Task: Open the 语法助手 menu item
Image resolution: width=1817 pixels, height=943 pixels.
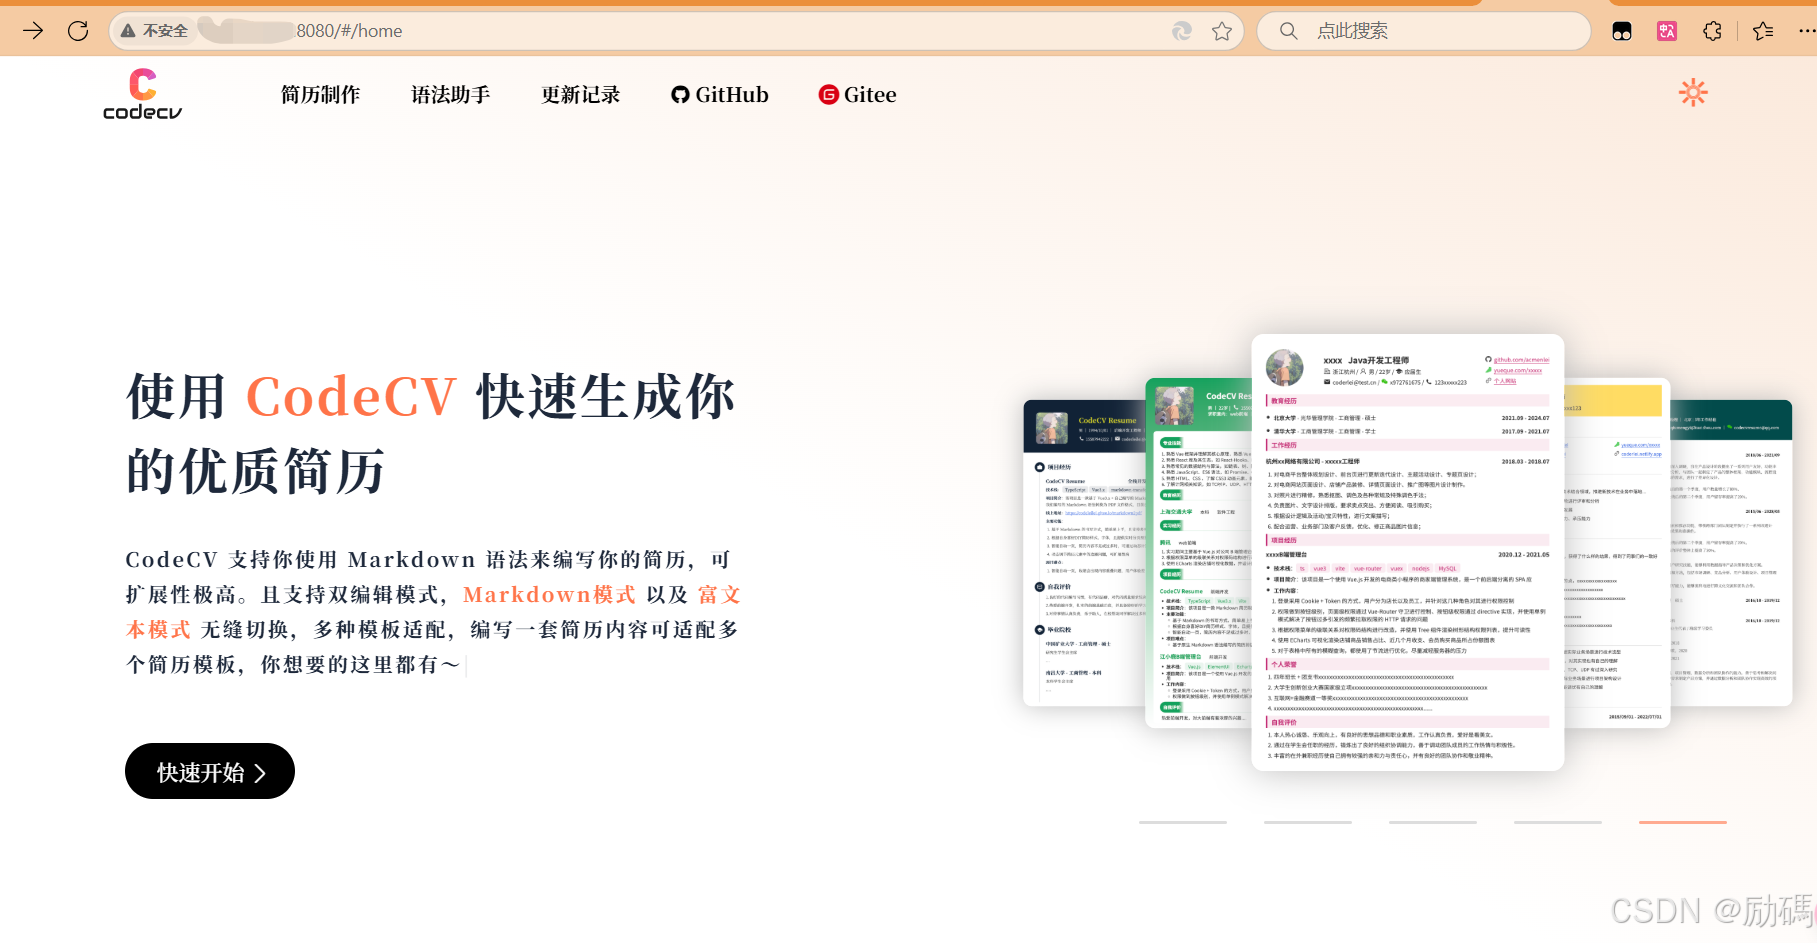Action: [450, 95]
